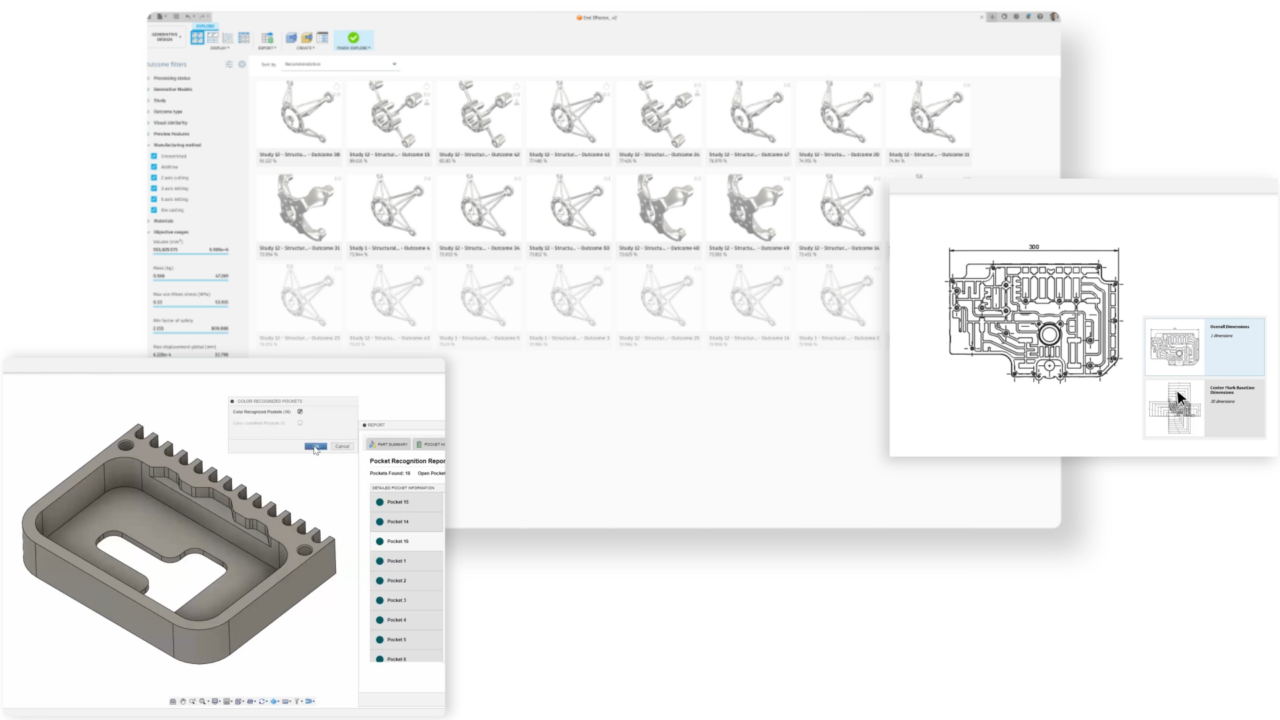Viewport: 1280px width, 720px height.
Task: Uncheck the 5 axis milling method
Action: pos(154,199)
